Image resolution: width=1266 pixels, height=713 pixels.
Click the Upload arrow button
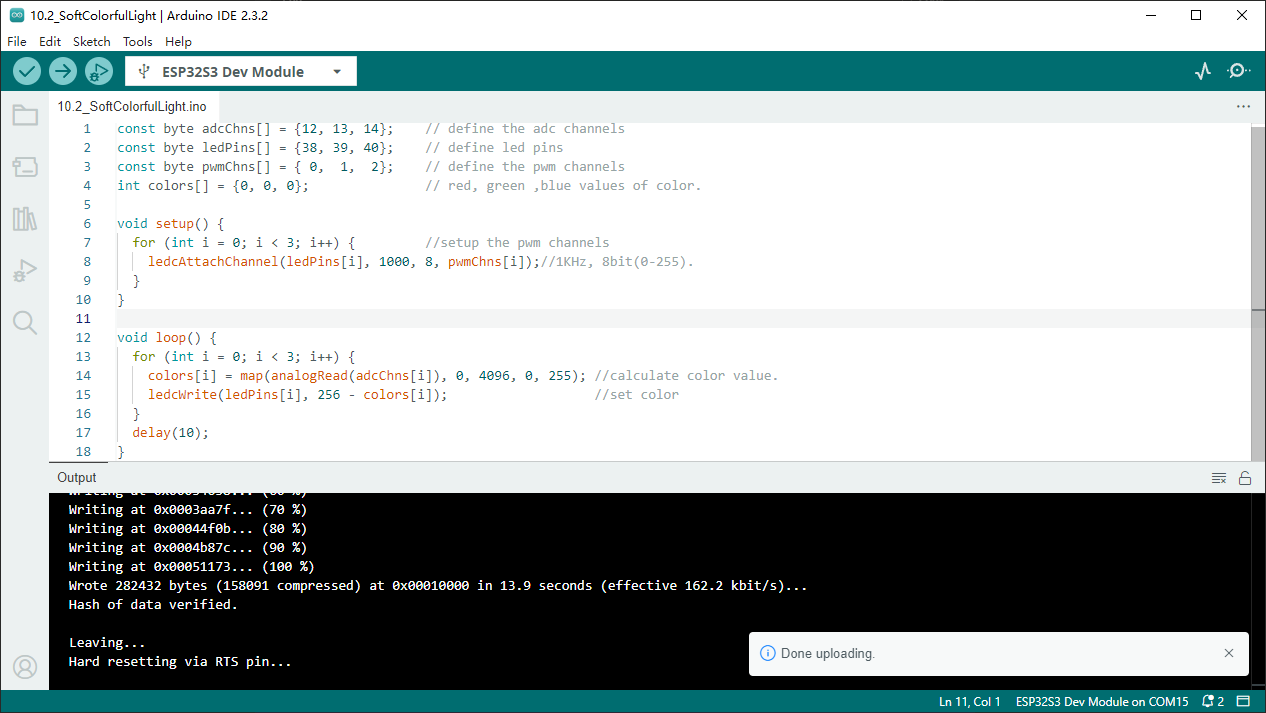[x=63, y=71]
